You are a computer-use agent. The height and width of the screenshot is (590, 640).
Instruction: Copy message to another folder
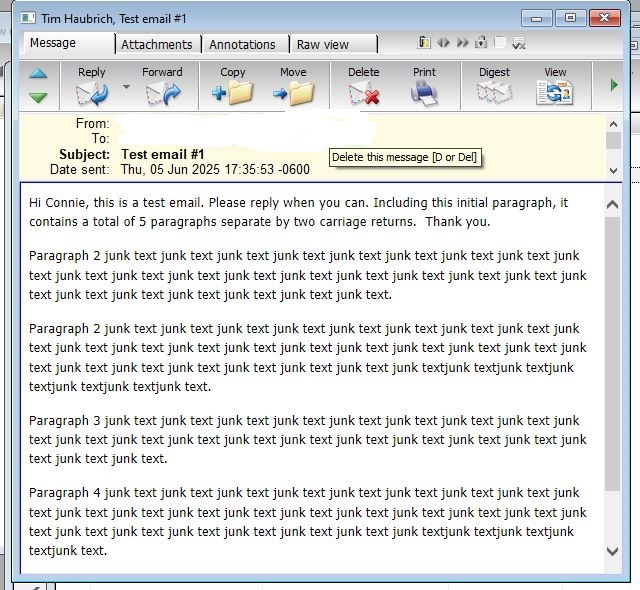232,93
